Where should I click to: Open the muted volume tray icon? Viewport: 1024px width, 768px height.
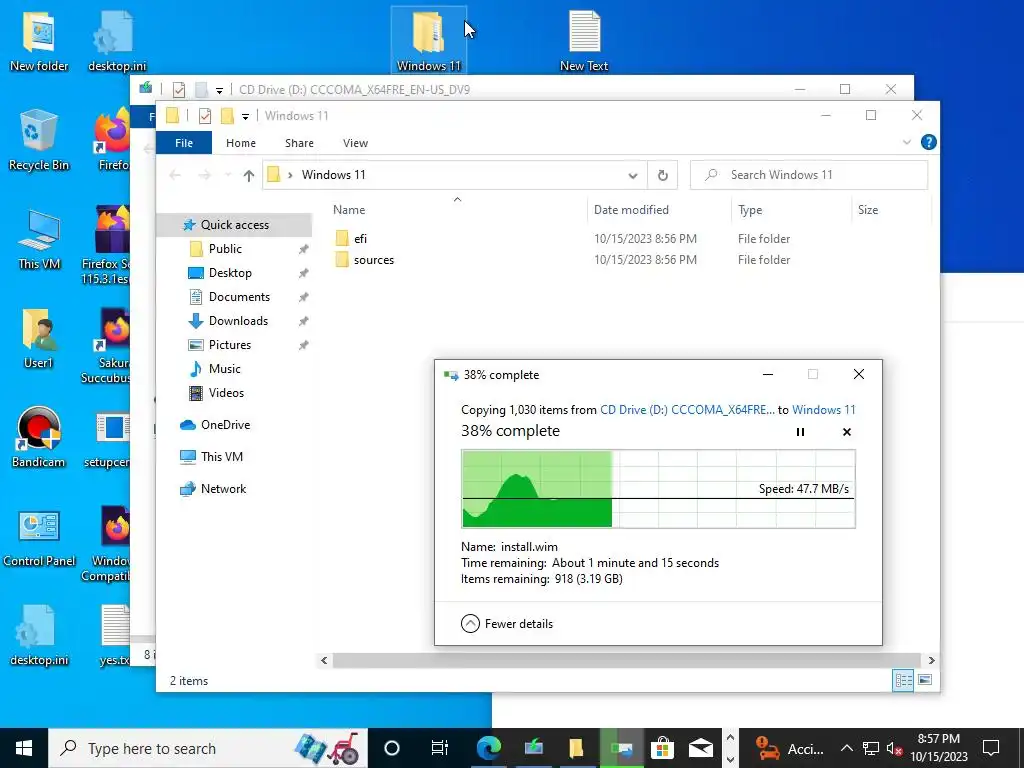pos(895,748)
